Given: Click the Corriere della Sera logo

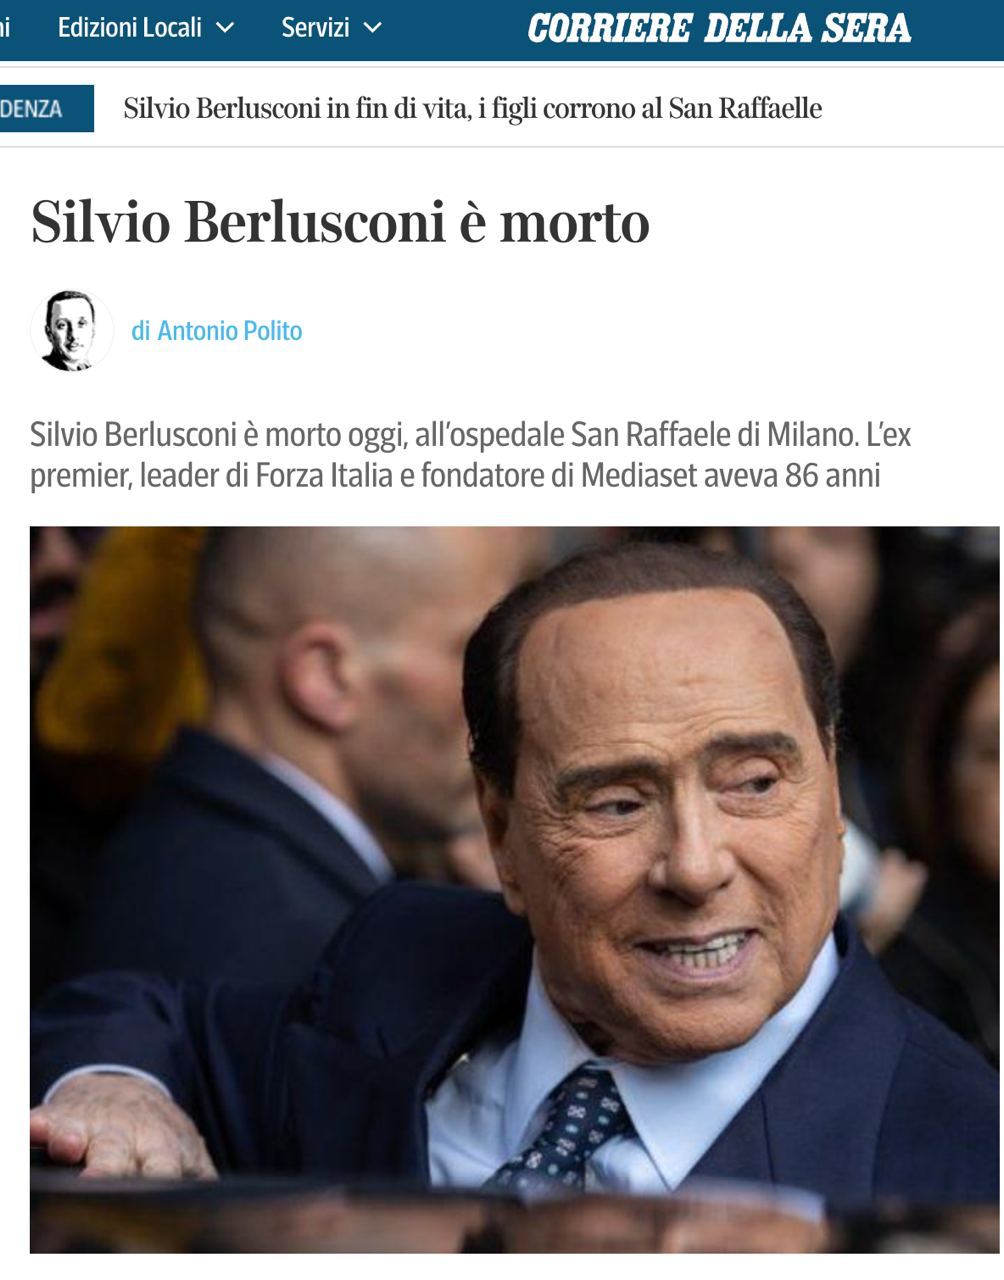Looking at the screenshot, I should click(719, 29).
